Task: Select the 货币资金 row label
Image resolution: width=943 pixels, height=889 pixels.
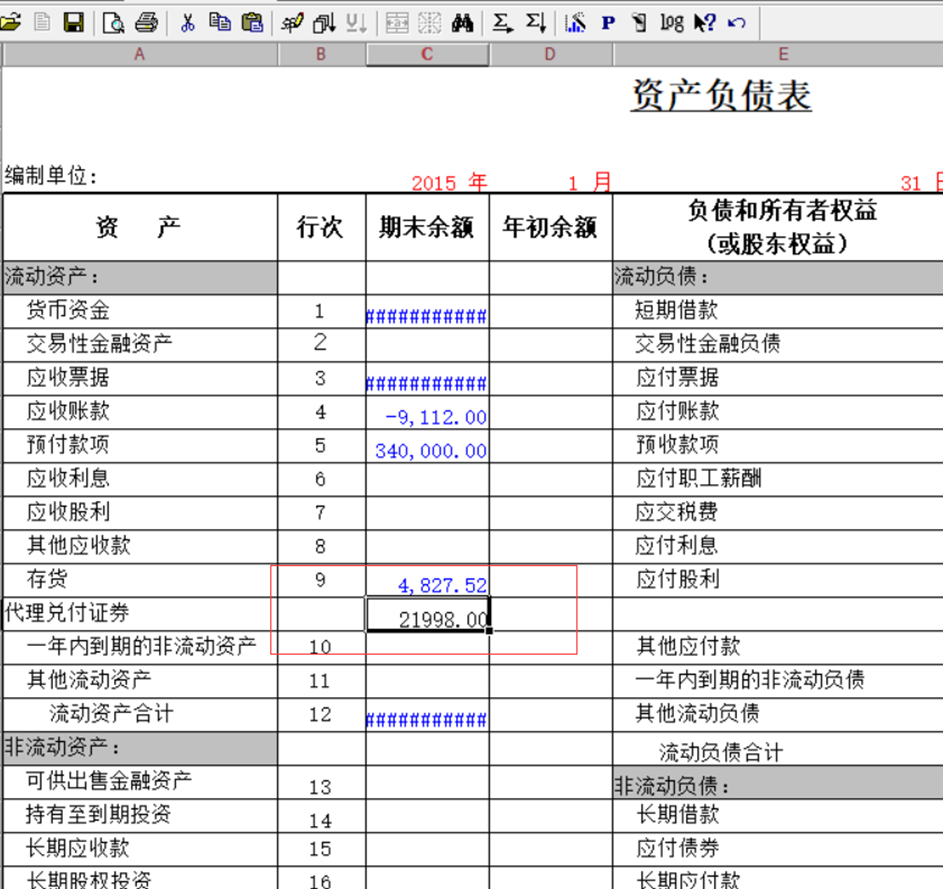Action: (x=68, y=310)
